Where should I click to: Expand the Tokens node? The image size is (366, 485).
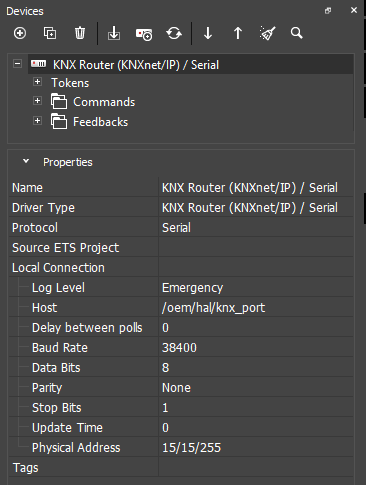(38, 81)
